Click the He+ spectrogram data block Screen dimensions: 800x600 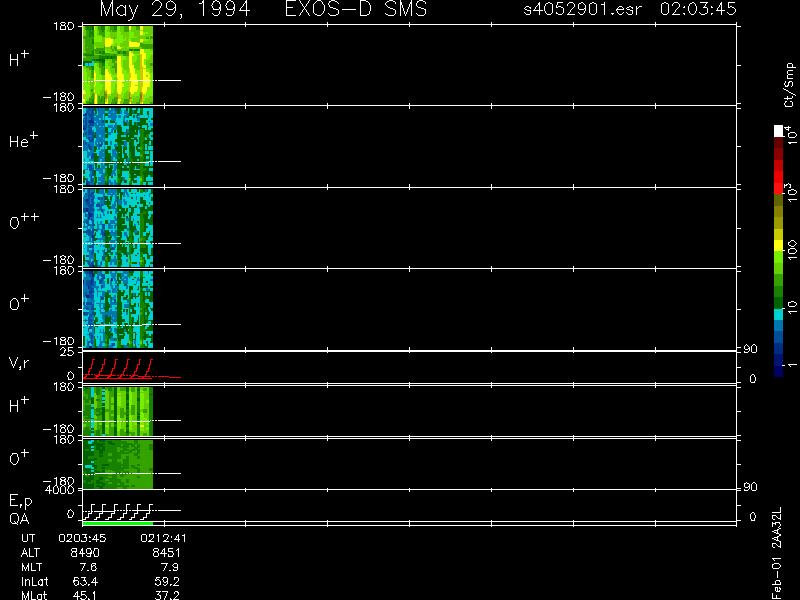point(118,146)
